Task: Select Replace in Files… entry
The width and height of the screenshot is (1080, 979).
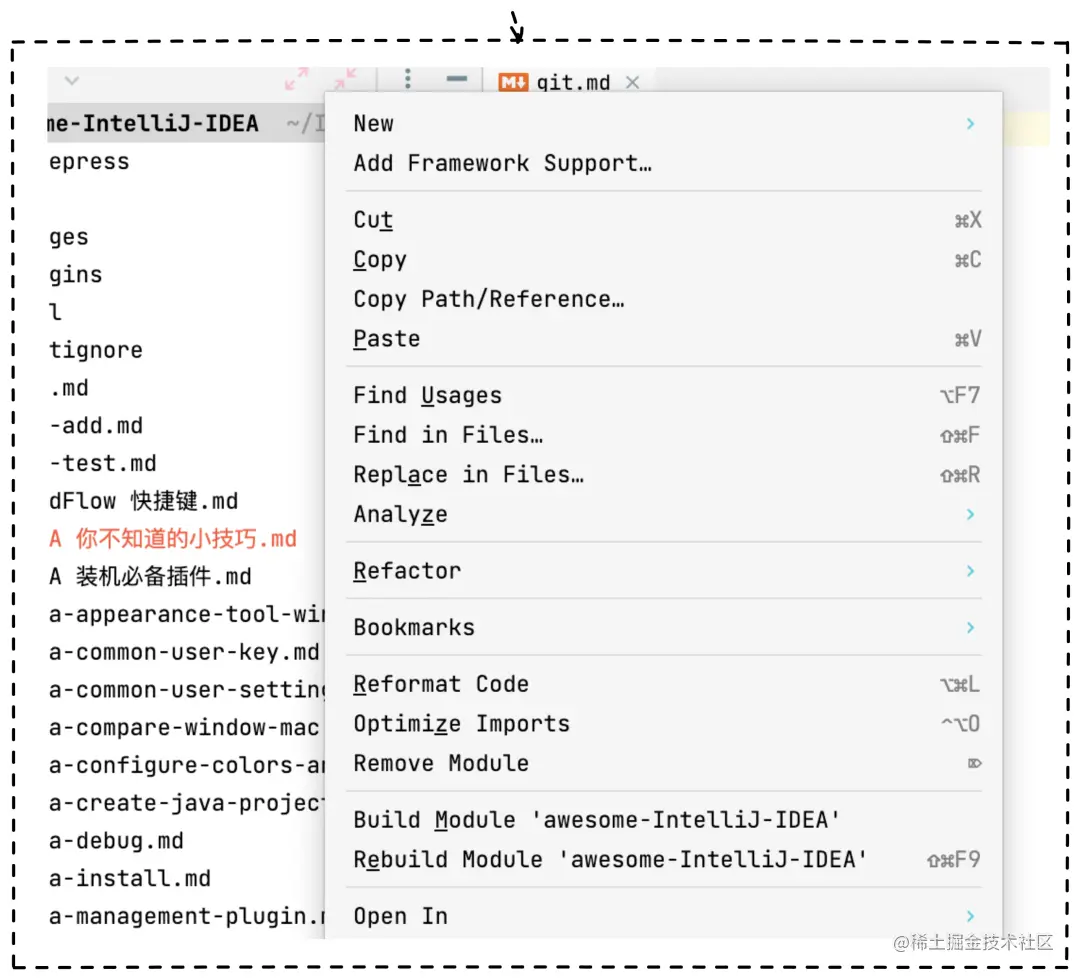Action: pyautogui.click(x=664, y=475)
